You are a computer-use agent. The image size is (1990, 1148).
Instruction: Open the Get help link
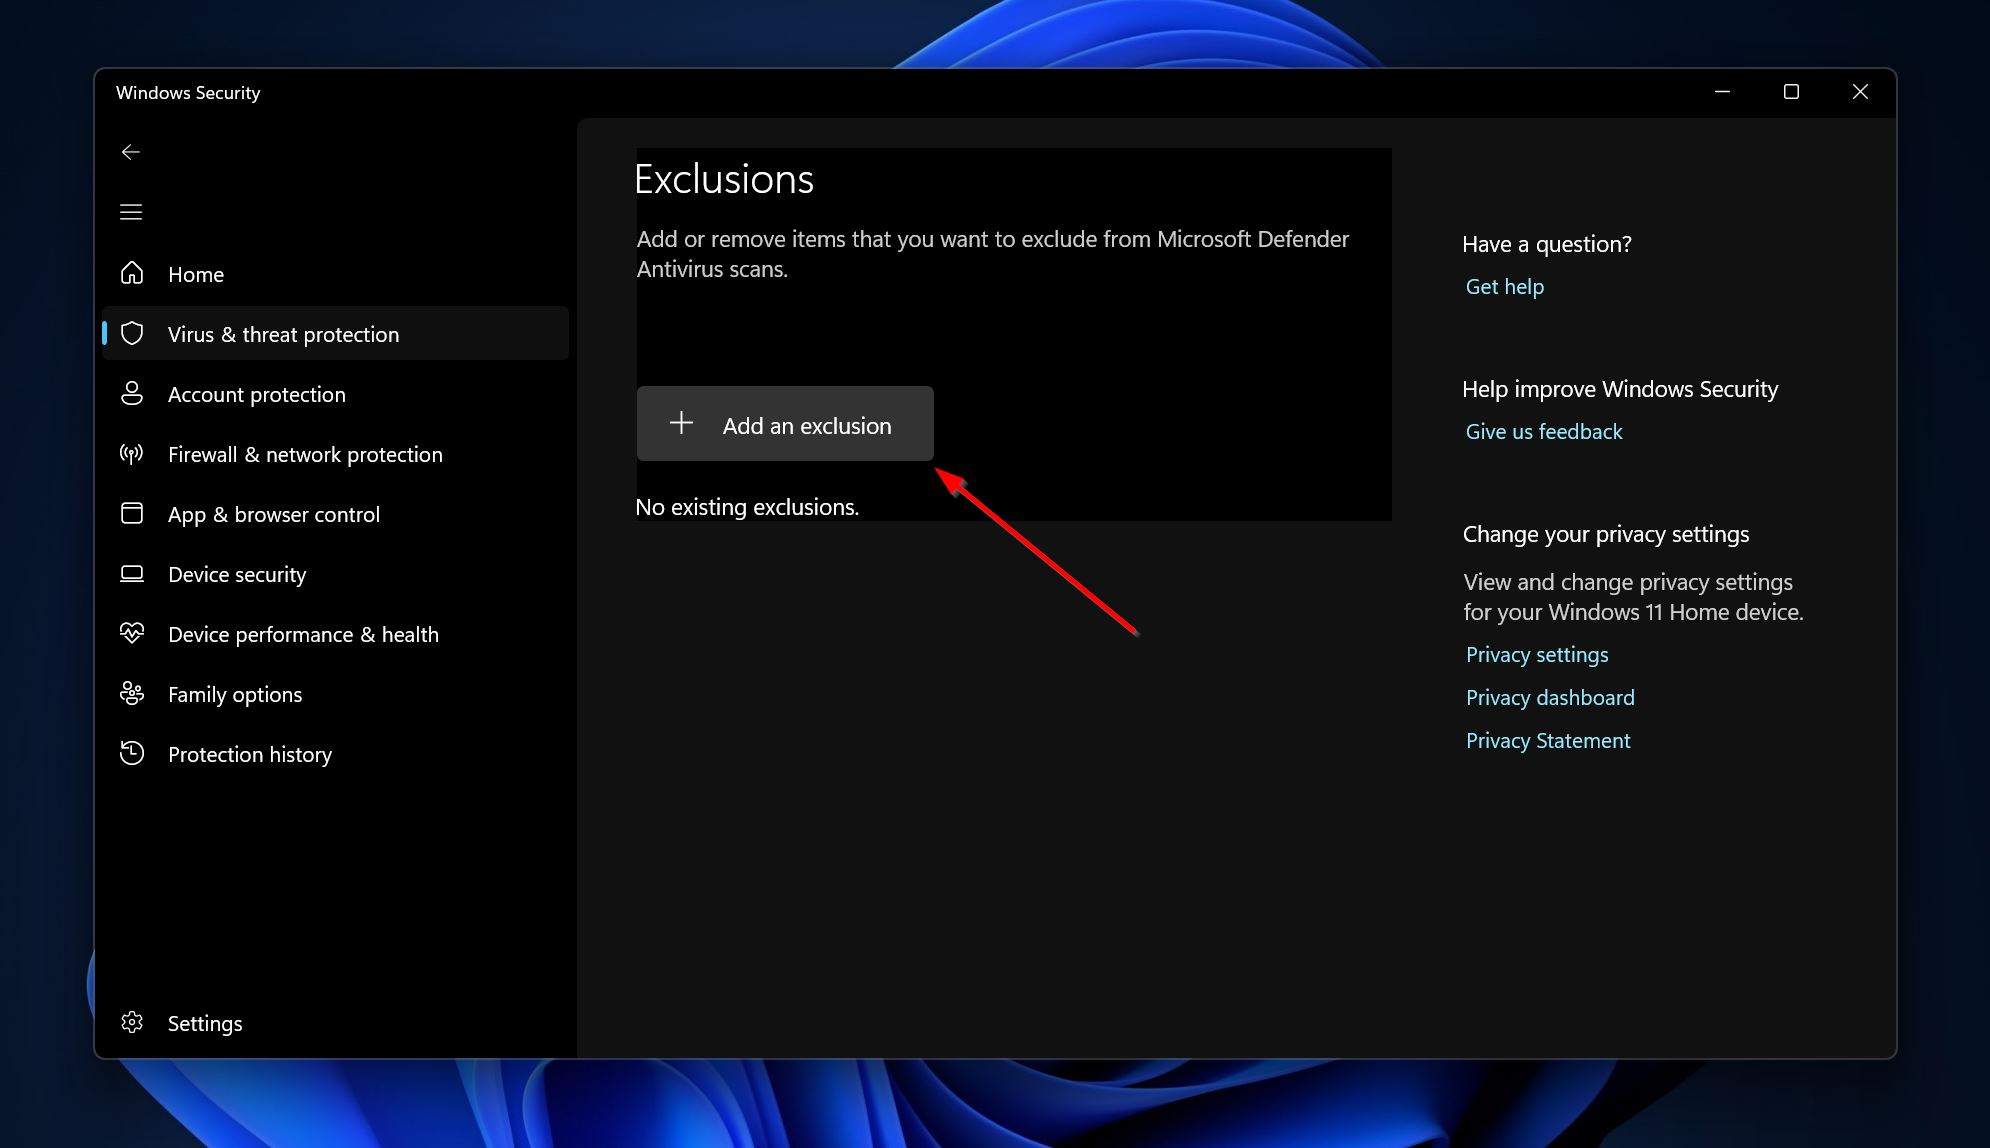pos(1503,286)
